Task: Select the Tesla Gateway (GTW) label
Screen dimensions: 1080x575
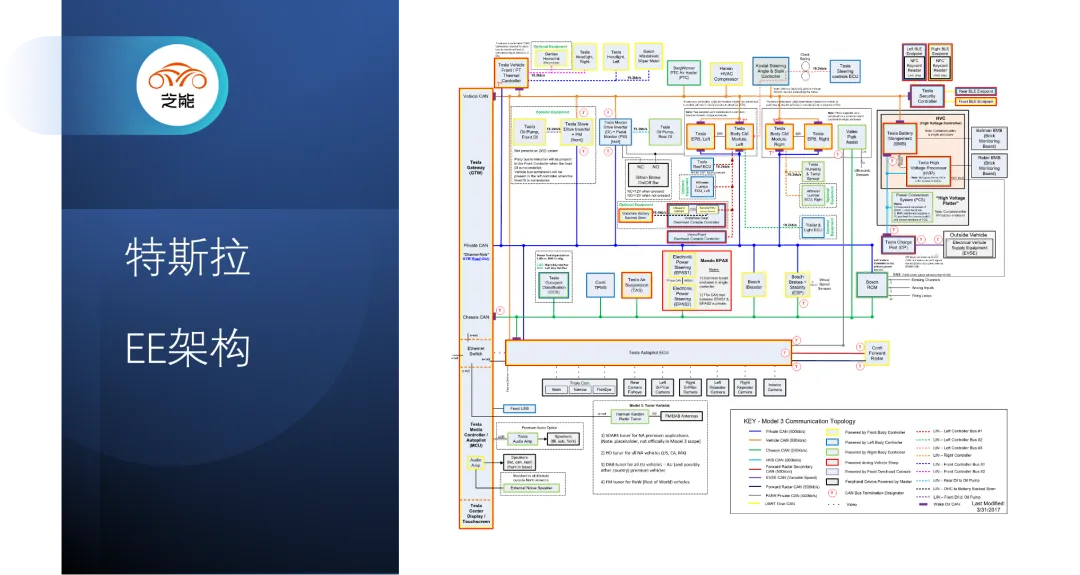Action: point(476,167)
